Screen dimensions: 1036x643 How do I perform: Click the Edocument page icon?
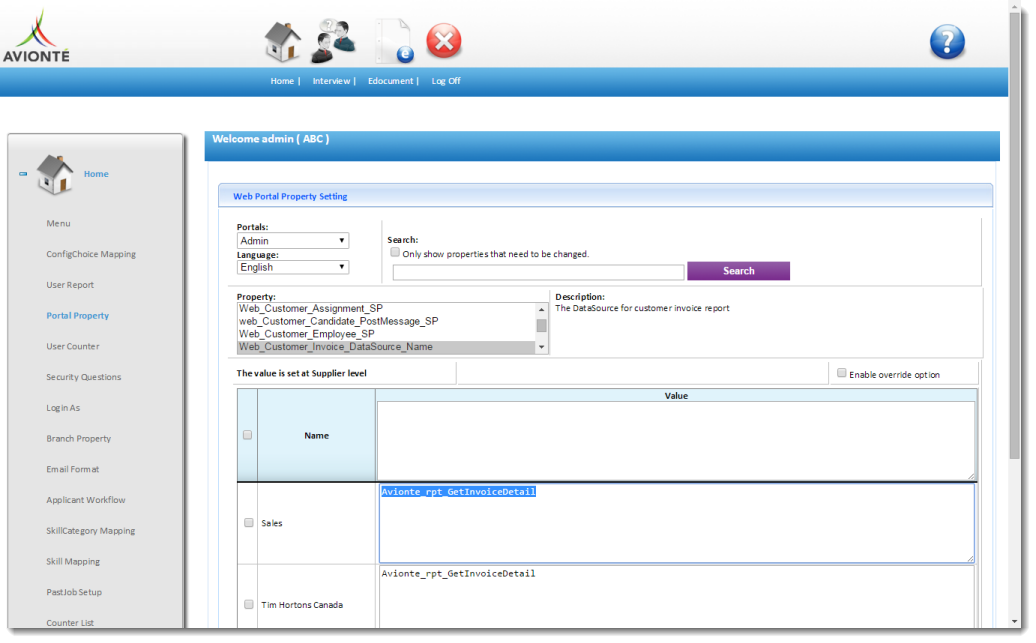393,42
